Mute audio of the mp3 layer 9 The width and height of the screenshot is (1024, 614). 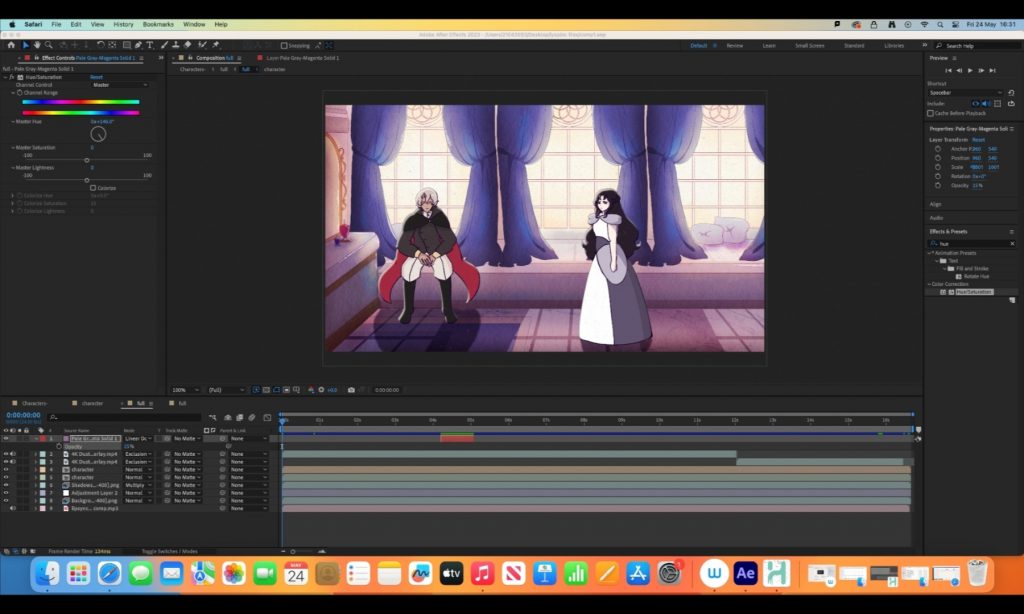[x=12, y=508]
